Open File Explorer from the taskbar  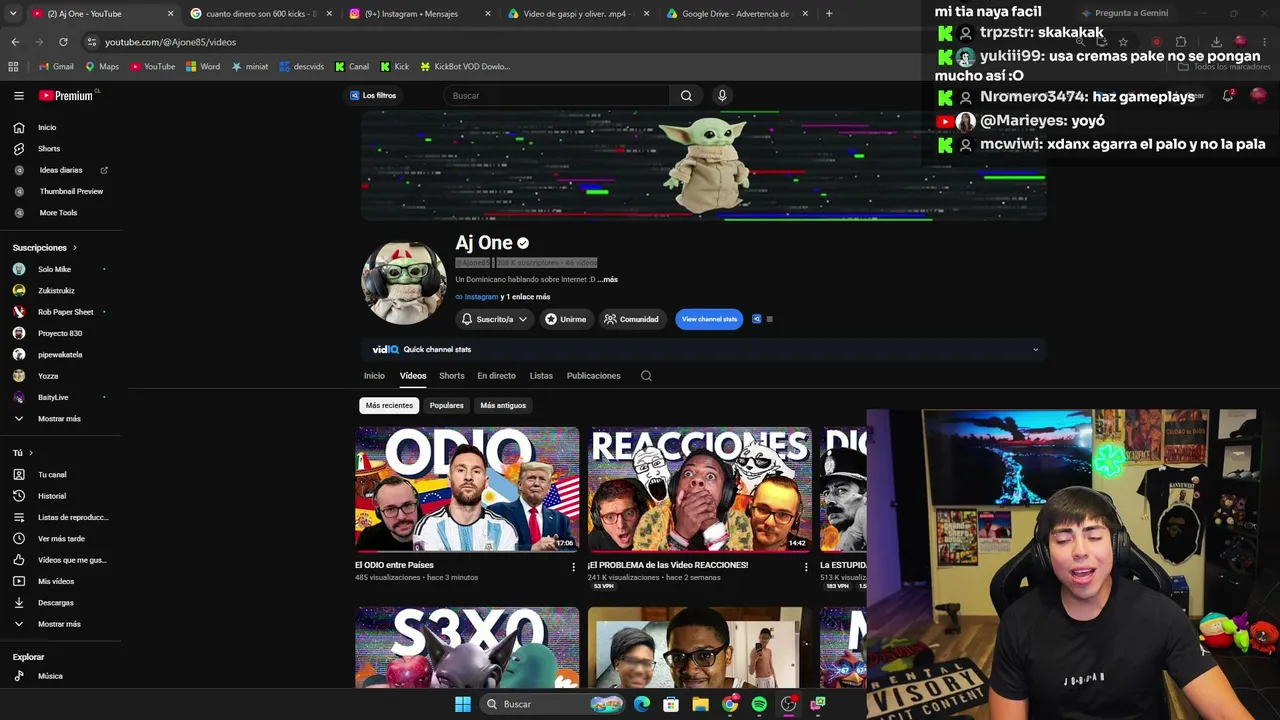click(700, 704)
